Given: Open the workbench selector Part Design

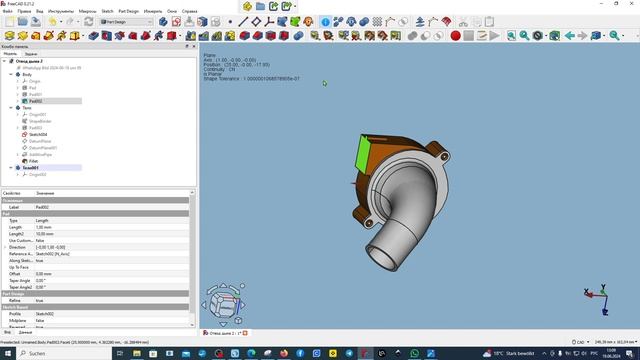Looking at the screenshot, I should [x=127, y=22].
